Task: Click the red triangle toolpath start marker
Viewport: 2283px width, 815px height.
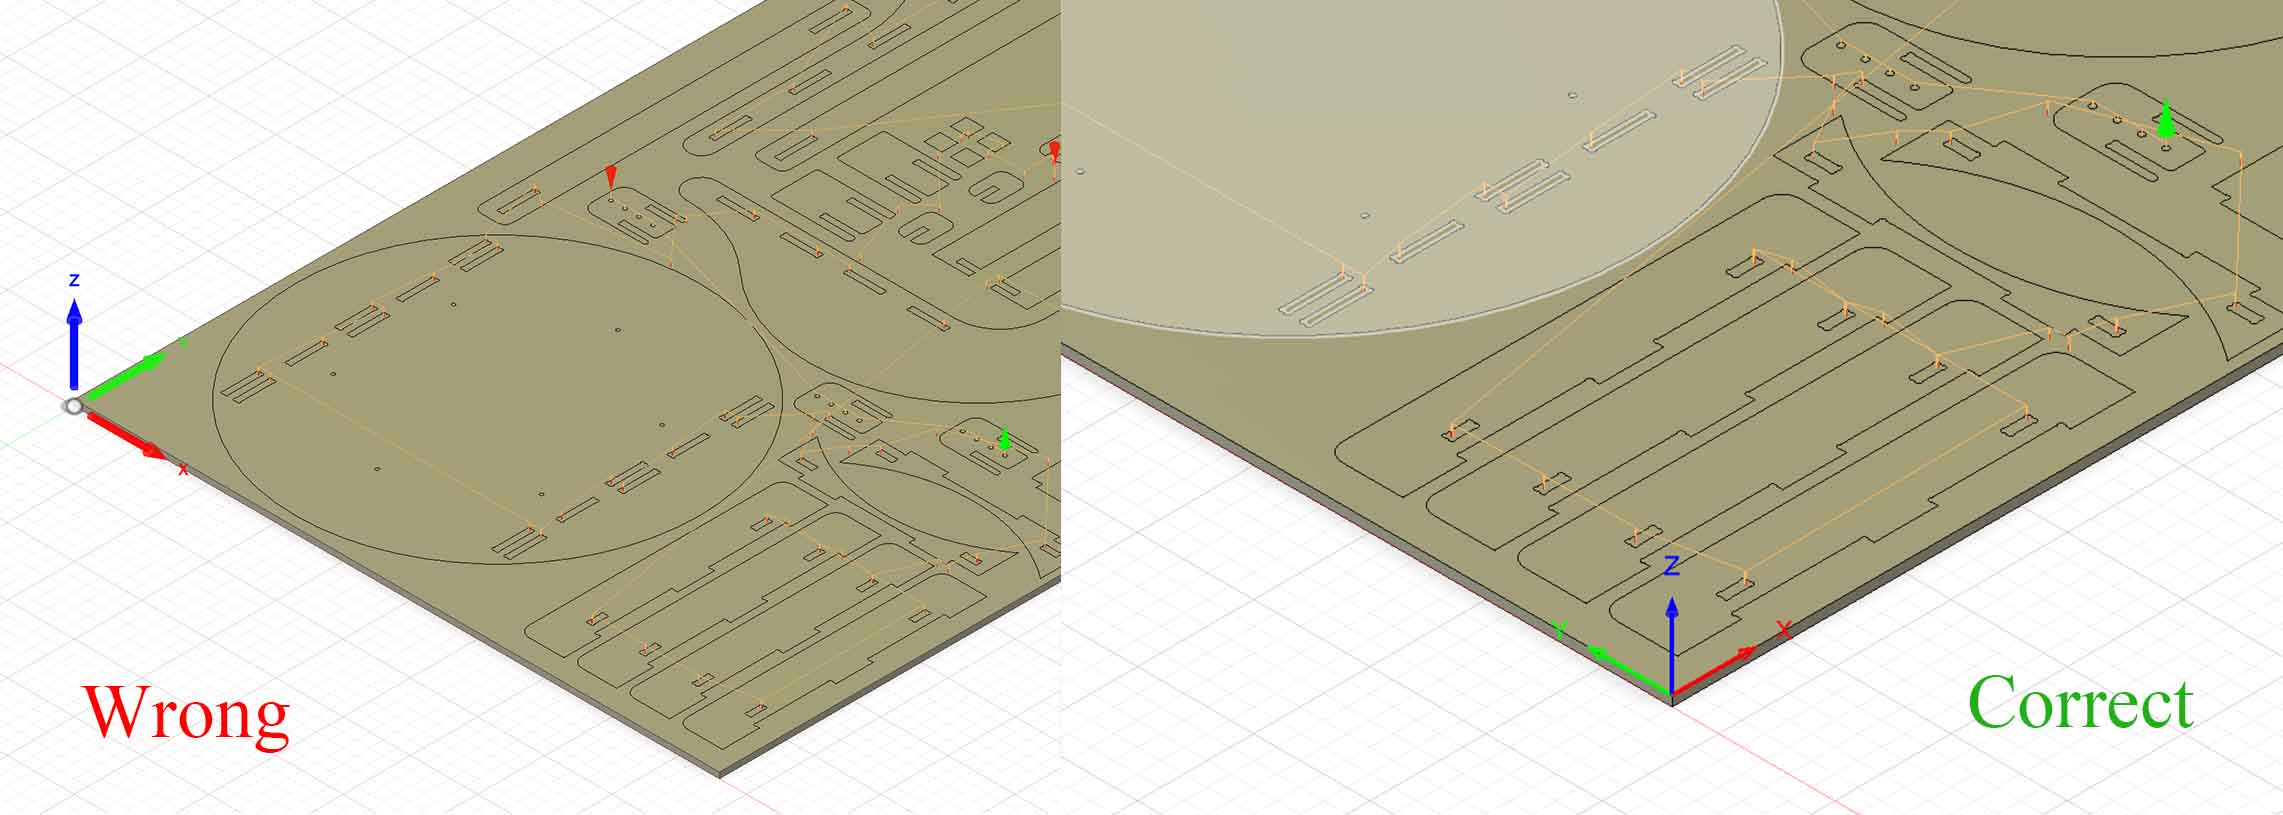Action: tap(611, 179)
